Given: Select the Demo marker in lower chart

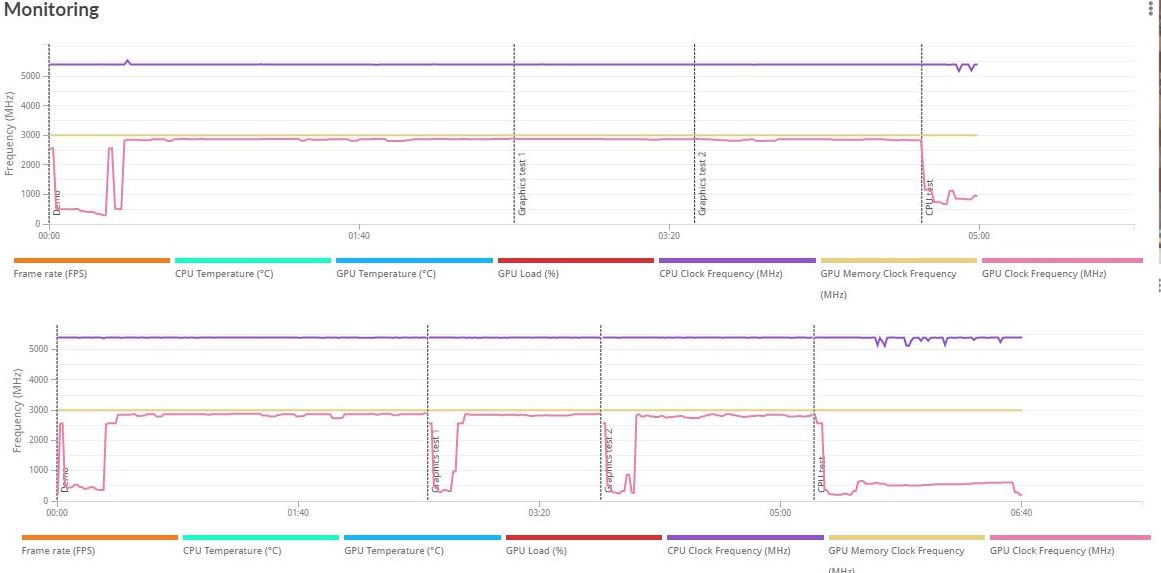Looking at the screenshot, I should [x=64, y=479].
